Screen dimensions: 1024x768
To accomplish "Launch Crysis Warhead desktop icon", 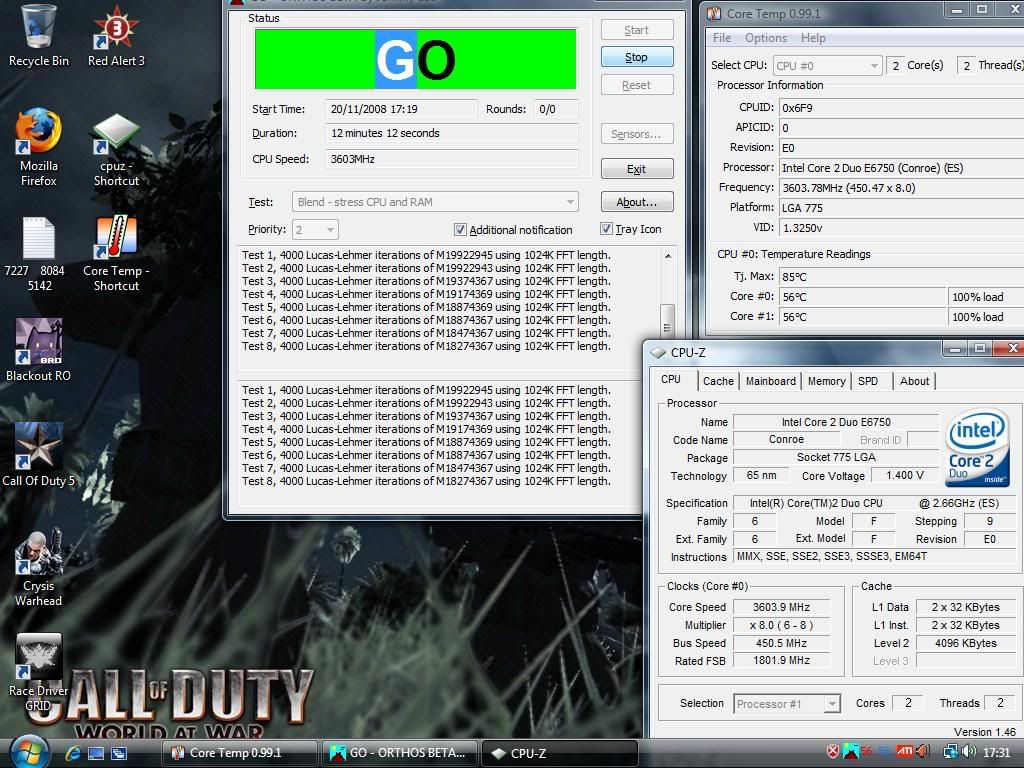I will pyautogui.click(x=38, y=553).
